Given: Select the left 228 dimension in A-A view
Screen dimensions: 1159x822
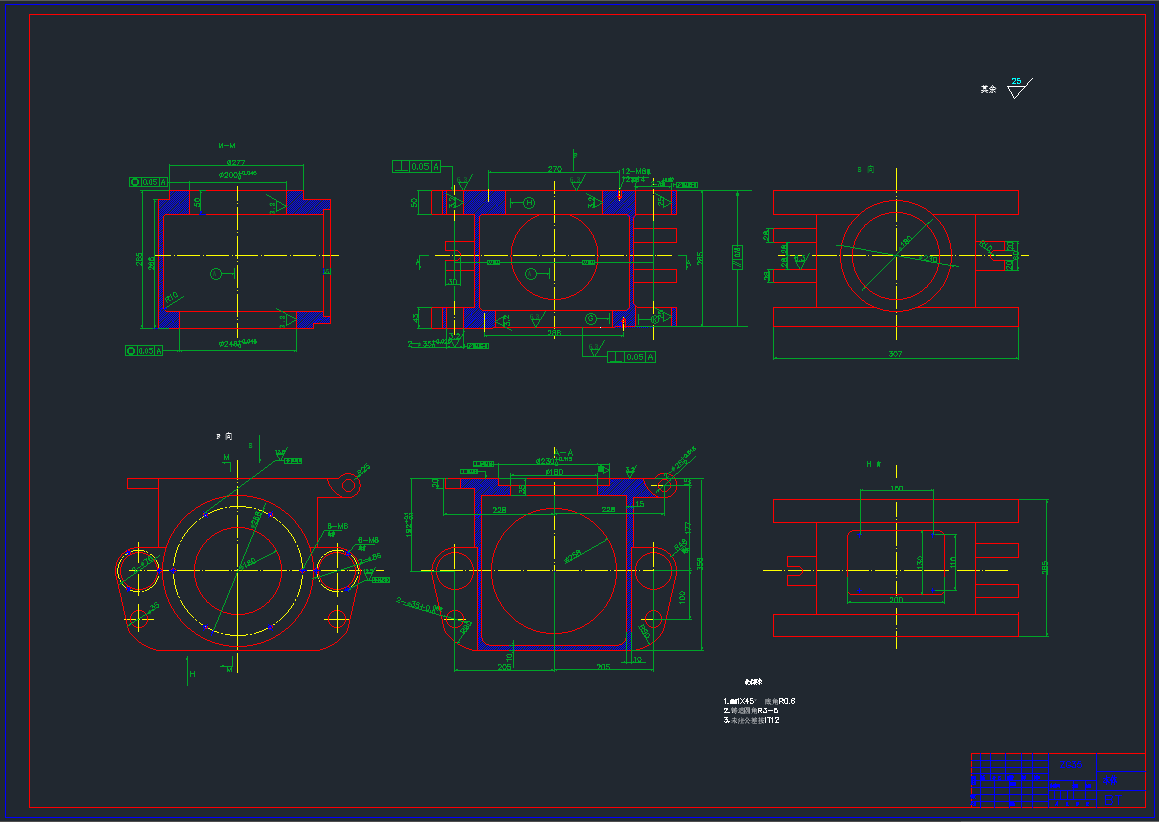Looking at the screenshot, I should pyautogui.click(x=499, y=510).
